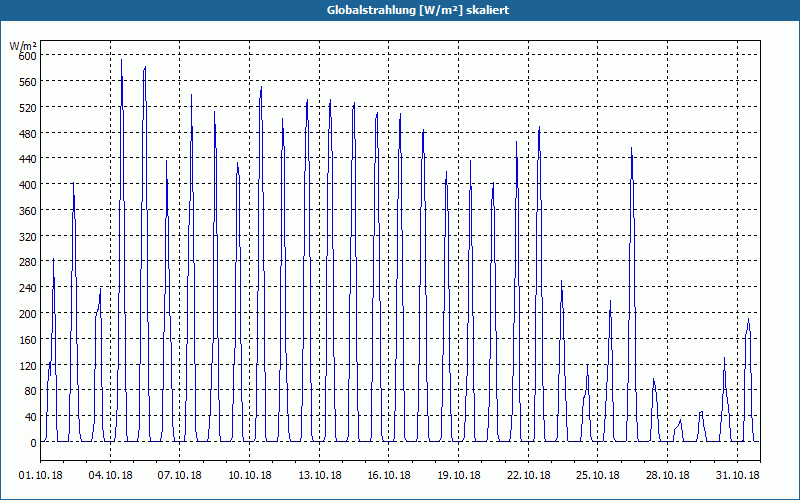Screen dimensions: 800x500
Task: Click the 25.10.18 date label
Action: tap(598, 475)
